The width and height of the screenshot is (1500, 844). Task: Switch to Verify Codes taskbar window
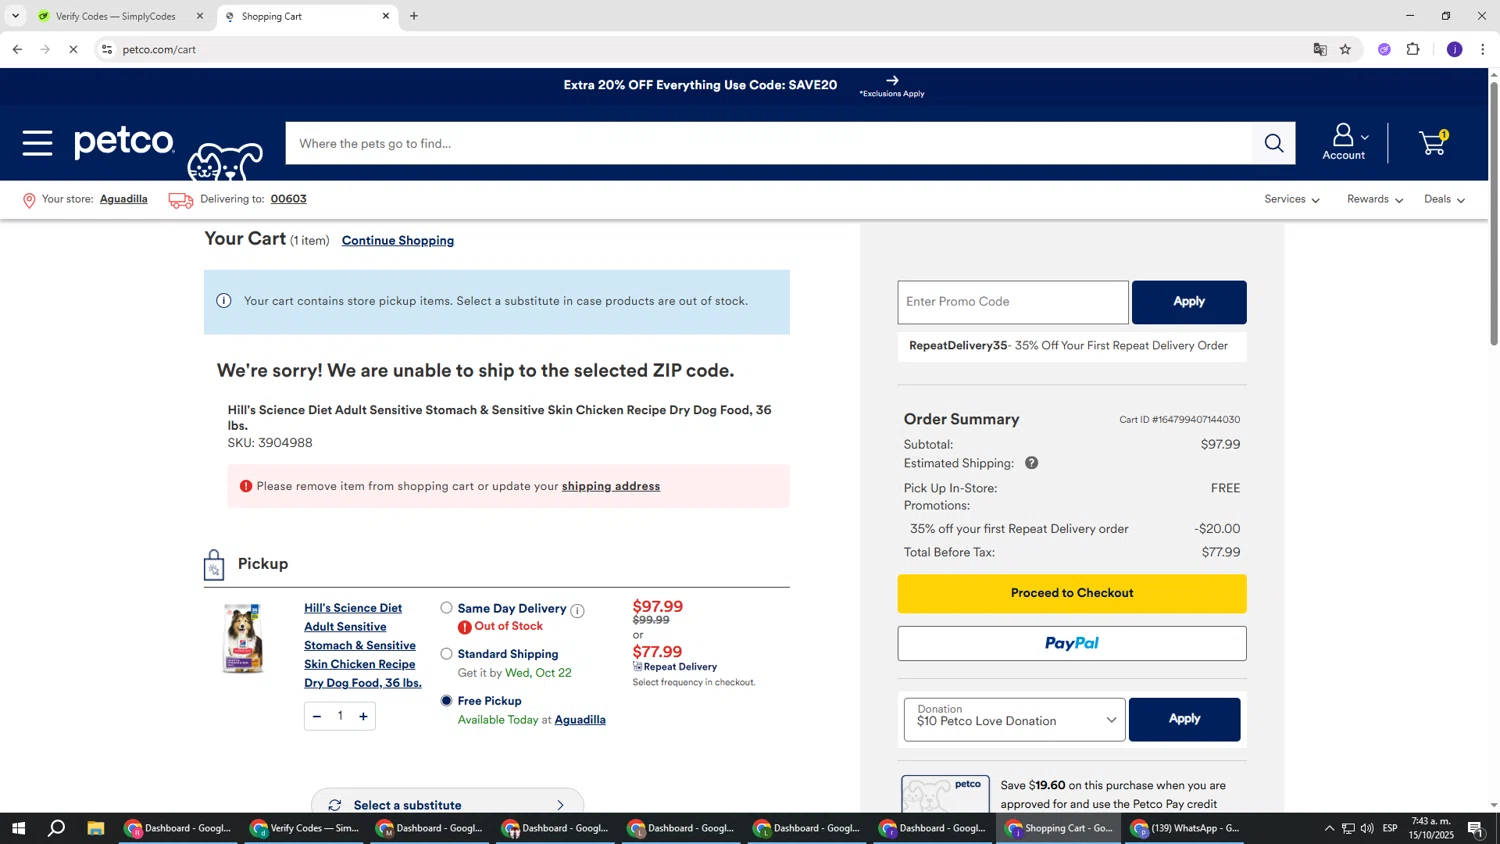coord(305,828)
